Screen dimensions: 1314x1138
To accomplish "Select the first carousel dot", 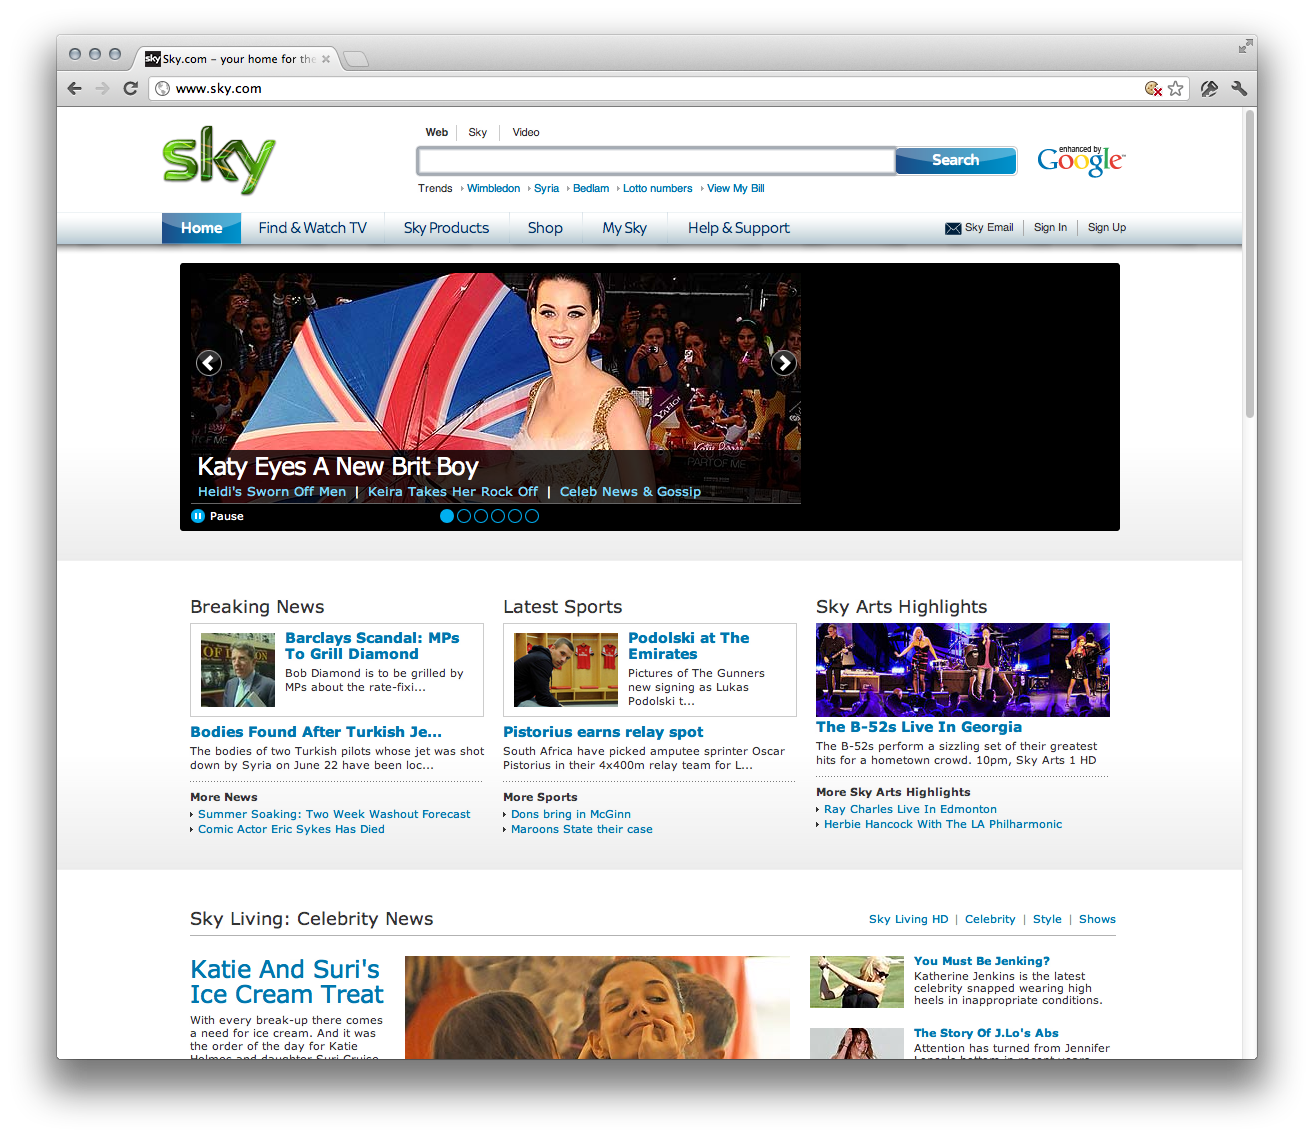I will (447, 516).
